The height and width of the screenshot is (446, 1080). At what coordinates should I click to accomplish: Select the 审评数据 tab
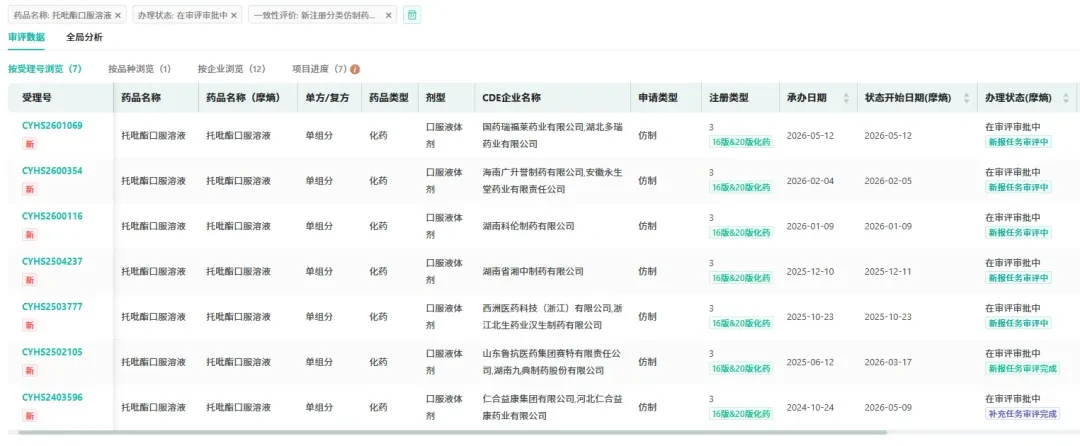pos(26,37)
